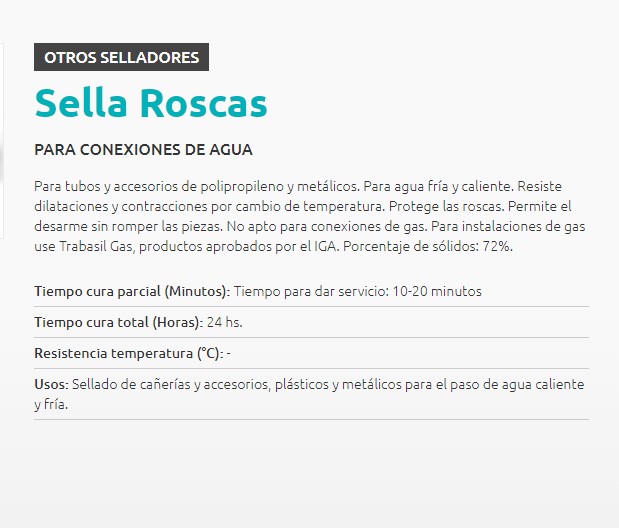The width and height of the screenshot is (619, 528).
Task: Click the OTROS SELLADORES category badge
Action: pyautogui.click(x=121, y=57)
